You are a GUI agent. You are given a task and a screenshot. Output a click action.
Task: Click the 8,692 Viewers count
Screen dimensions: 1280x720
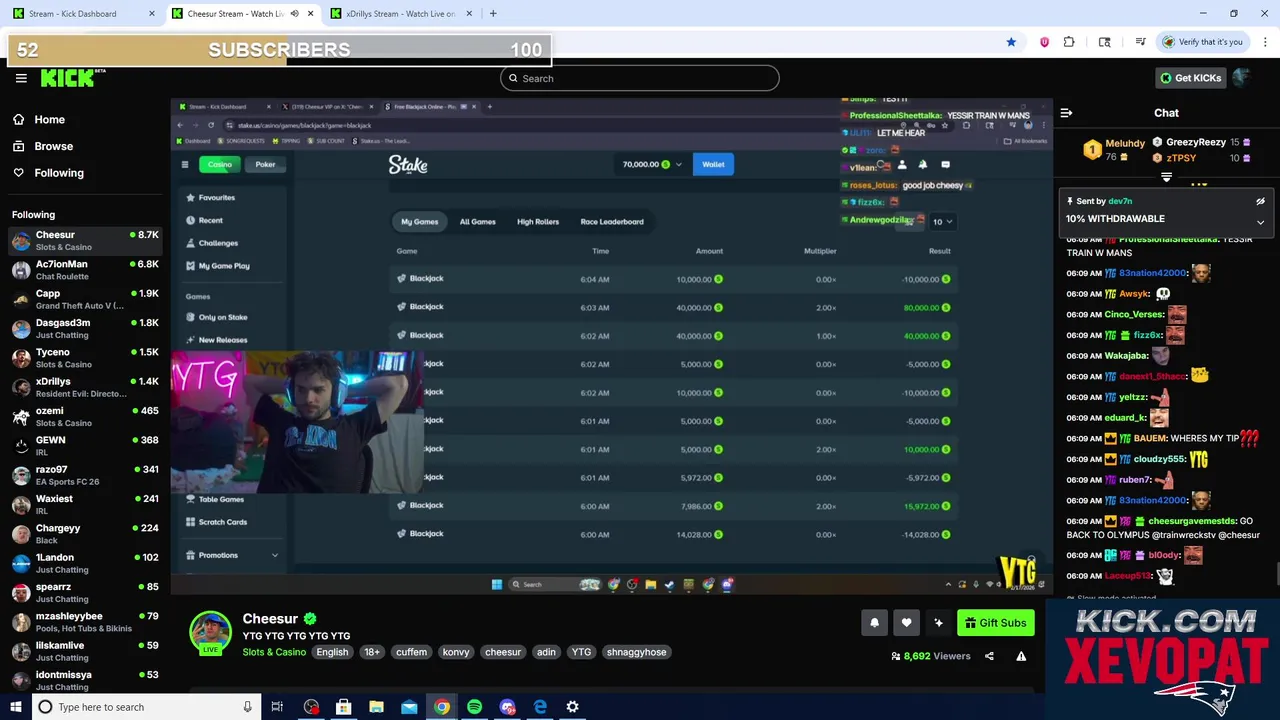pos(930,656)
